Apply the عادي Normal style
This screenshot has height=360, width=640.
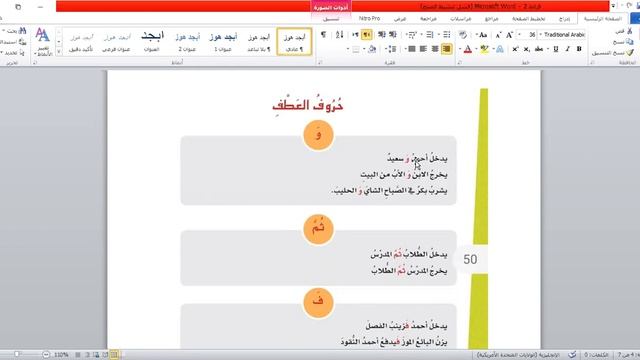click(294, 41)
